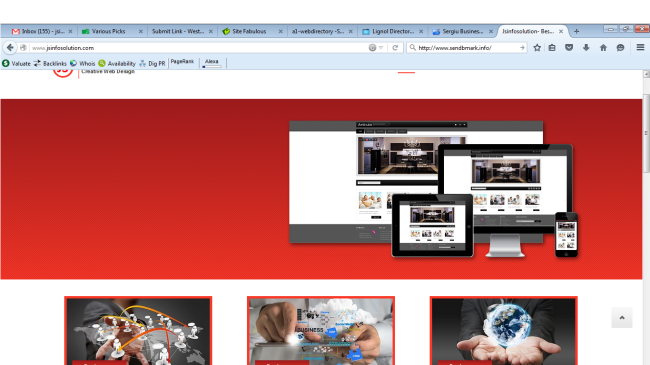Bookmark this page with the star icon
The width and height of the screenshot is (650, 365).
point(537,48)
